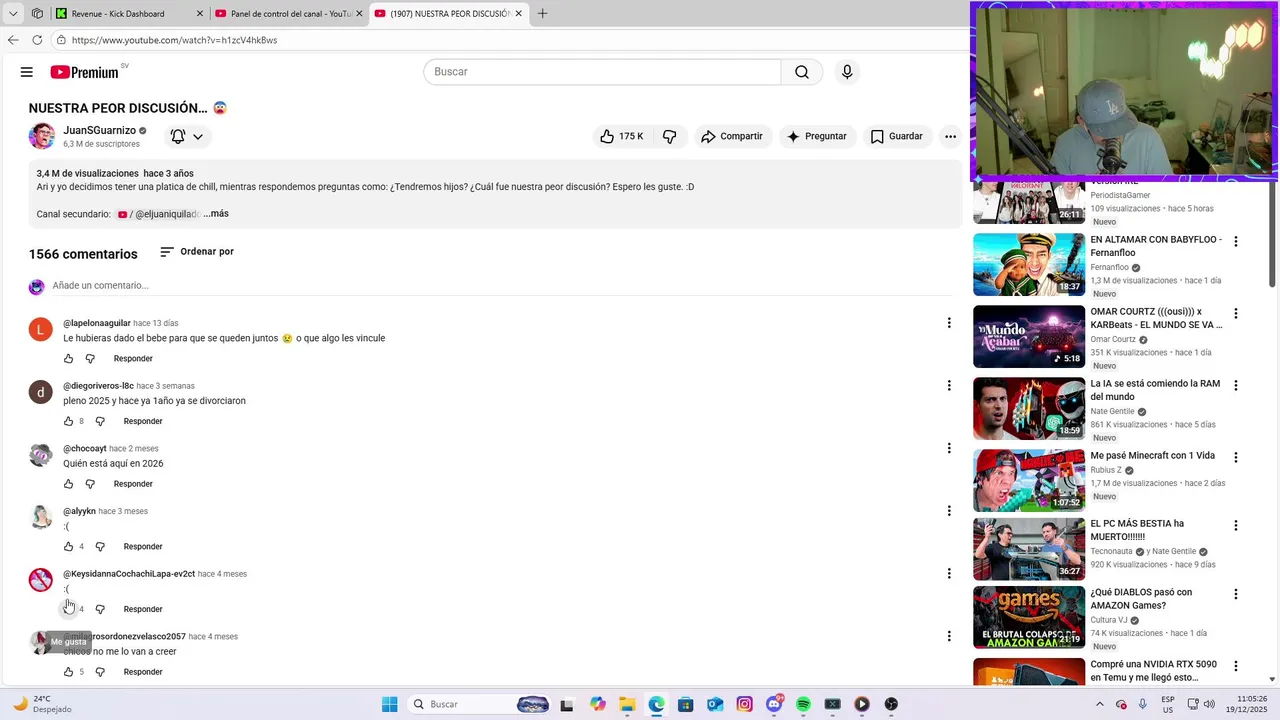The width and height of the screenshot is (1280, 720).
Task: Select the NUESTRA PEOR DISCUSIÓN browser tab
Action: 448,14
